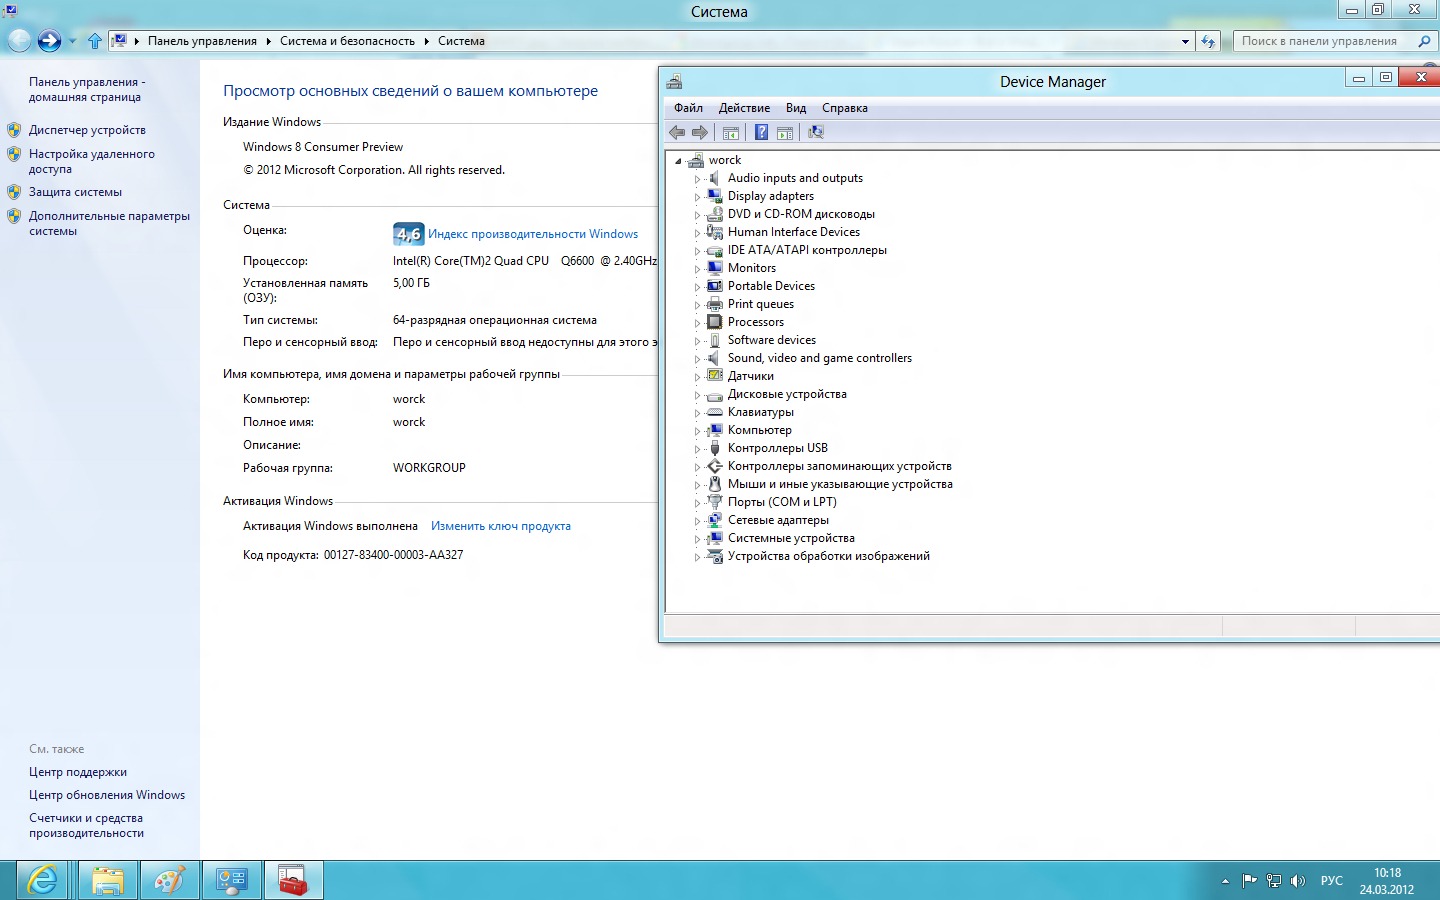The image size is (1440, 900).
Task: Expand the Software devices node
Action: coord(697,341)
